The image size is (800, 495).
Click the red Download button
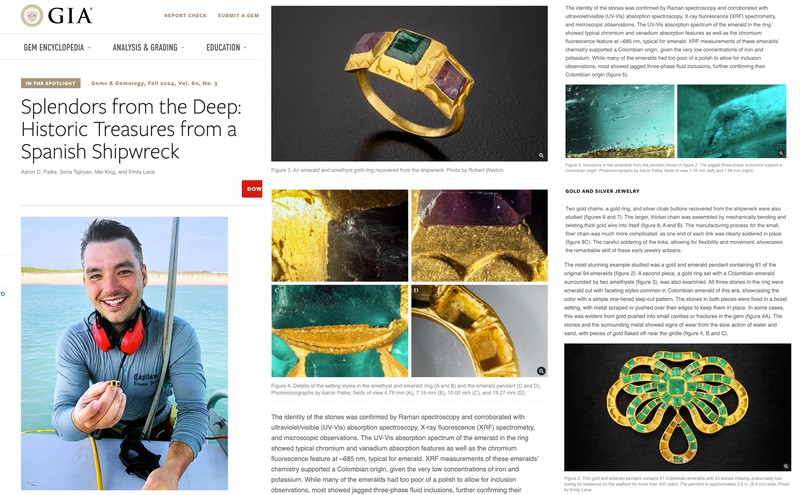click(252, 189)
